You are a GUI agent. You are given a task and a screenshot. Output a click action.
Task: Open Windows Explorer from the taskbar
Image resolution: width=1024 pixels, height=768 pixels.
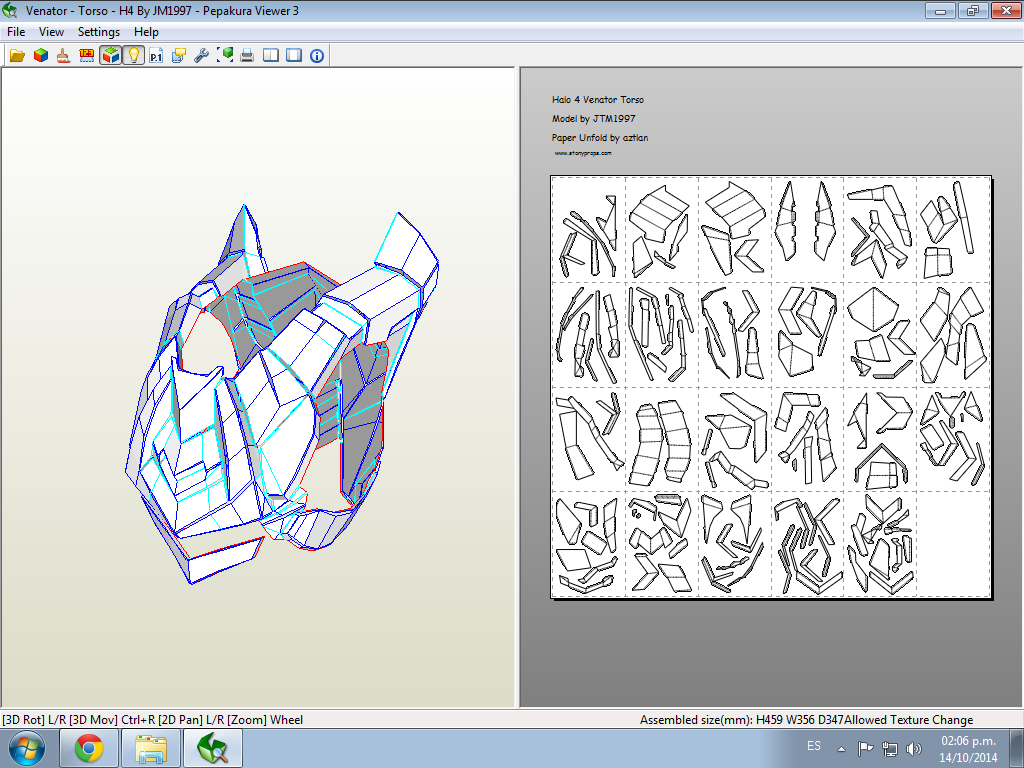(151, 748)
